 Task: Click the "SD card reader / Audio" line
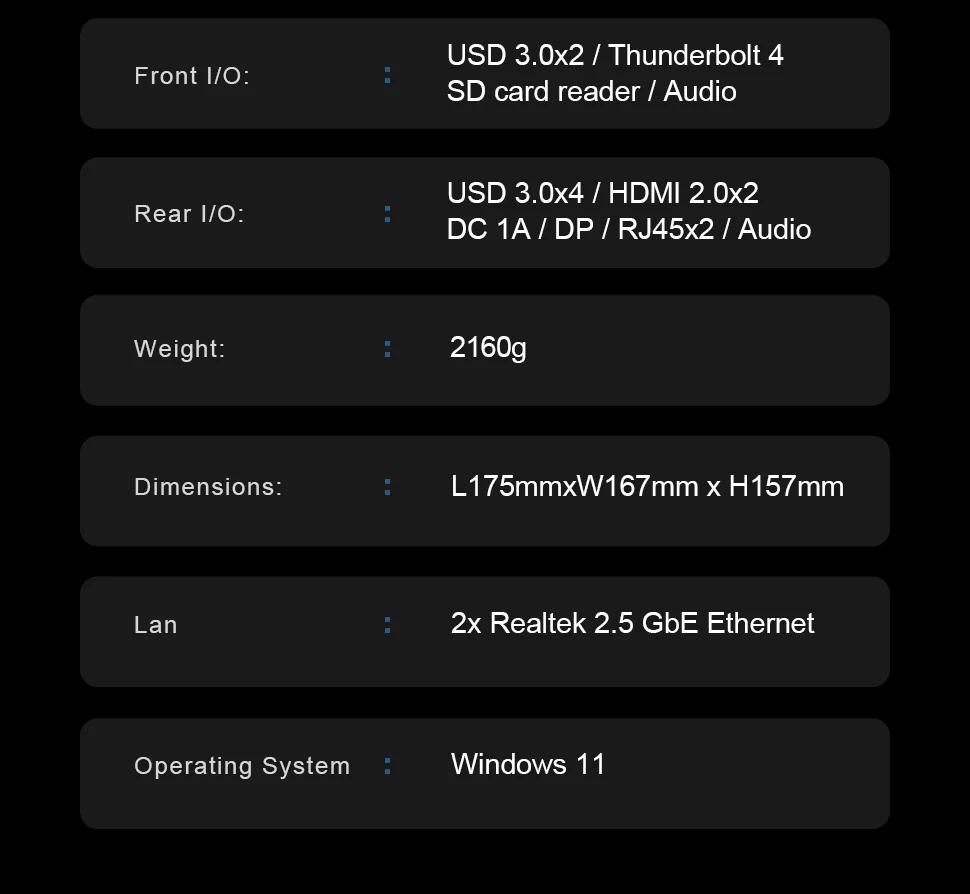(x=591, y=91)
